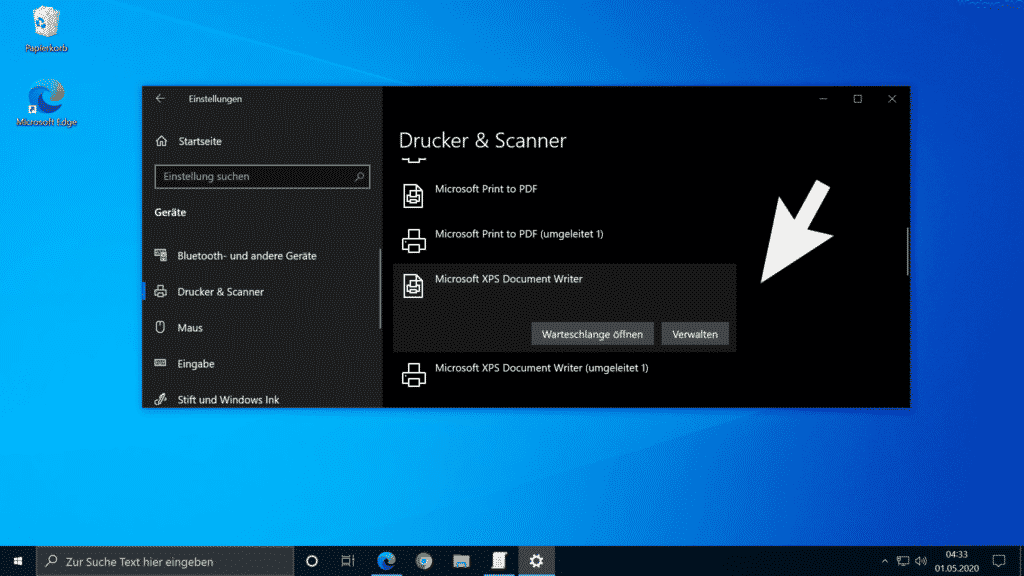1024x576 pixels.
Task: Go back with the Einstellungen arrow
Action: (x=160, y=99)
